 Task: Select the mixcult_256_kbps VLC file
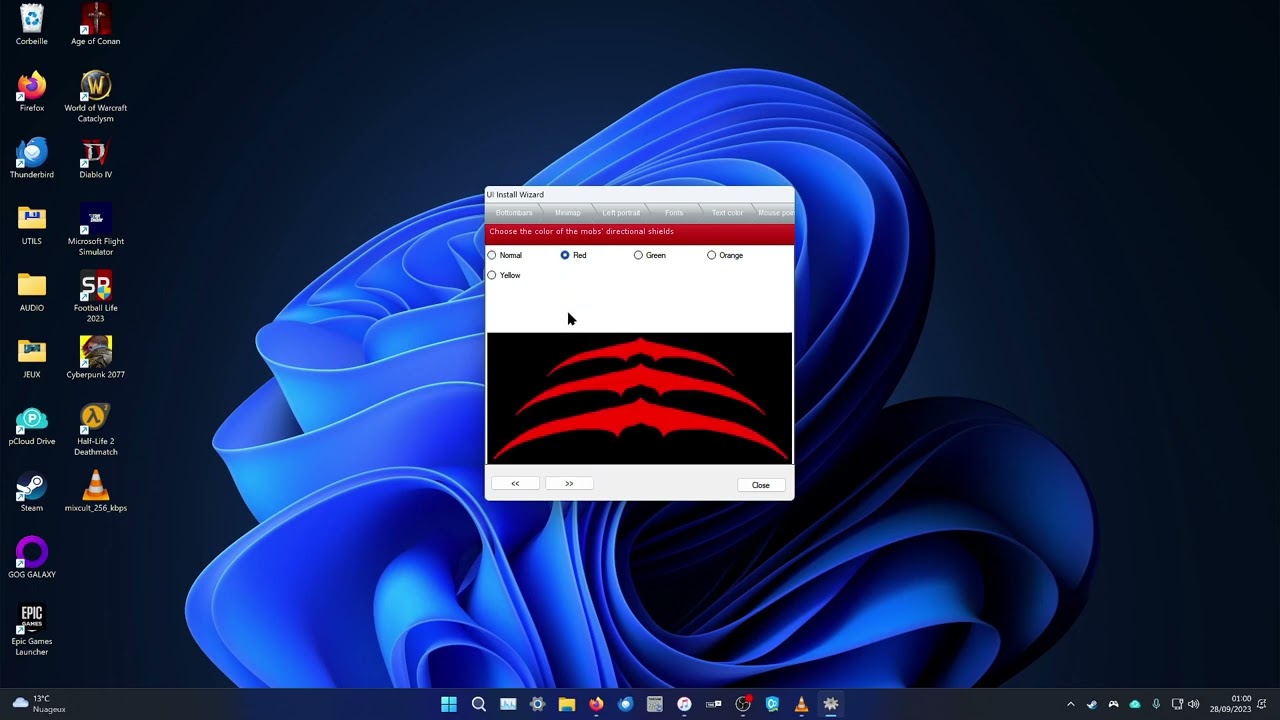(x=96, y=492)
